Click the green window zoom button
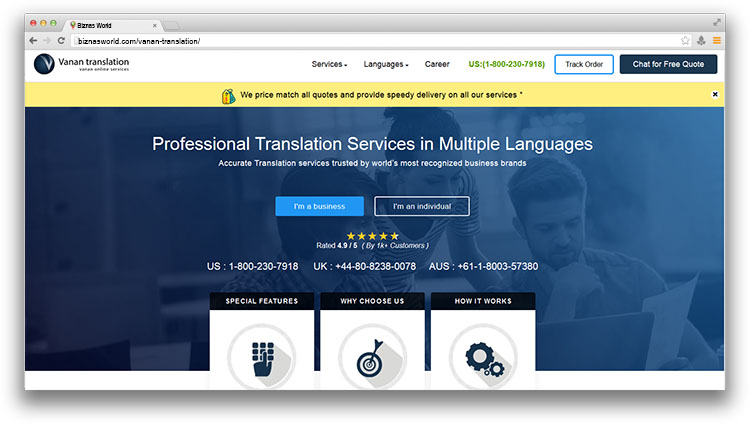750x425 pixels. click(x=53, y=23)
